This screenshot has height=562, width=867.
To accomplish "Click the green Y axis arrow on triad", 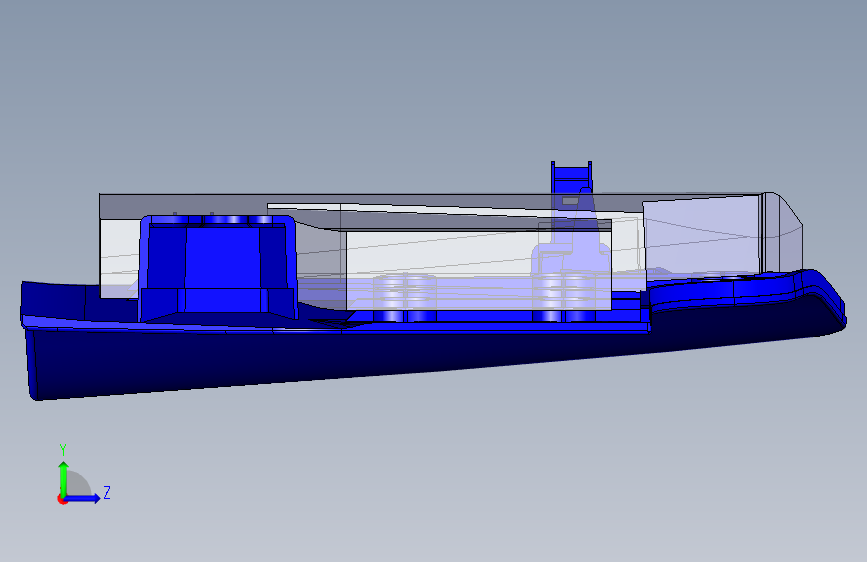I will click(64, 478).
